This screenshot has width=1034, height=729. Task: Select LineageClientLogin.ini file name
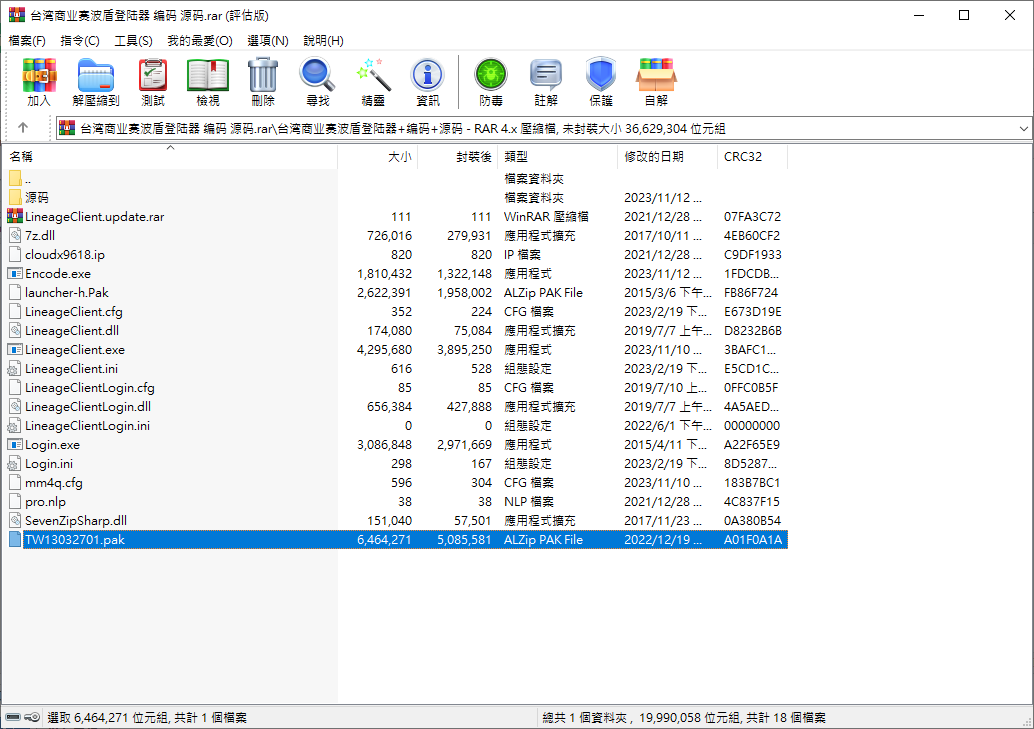pos(87,426)
